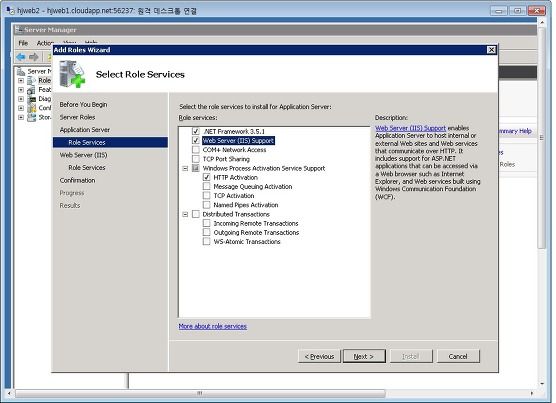Click the Cancel button
Viewport: 556px width, 403px height.
(x=458, y=356)
